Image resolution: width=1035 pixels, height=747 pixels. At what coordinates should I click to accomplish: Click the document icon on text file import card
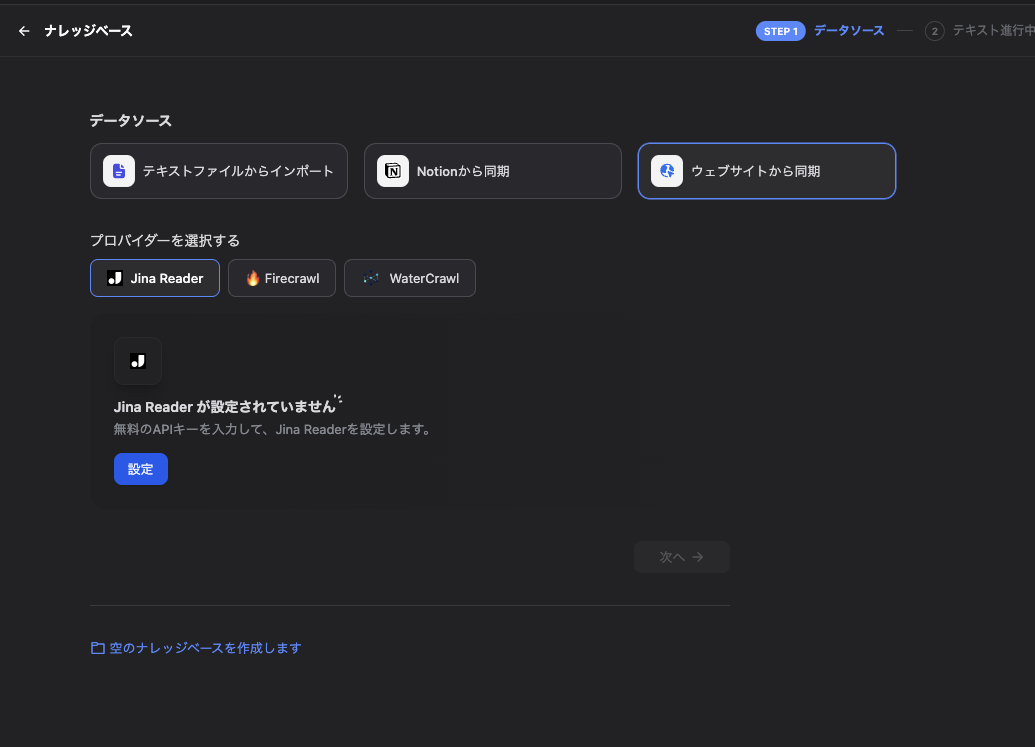(x=118, y=170)
